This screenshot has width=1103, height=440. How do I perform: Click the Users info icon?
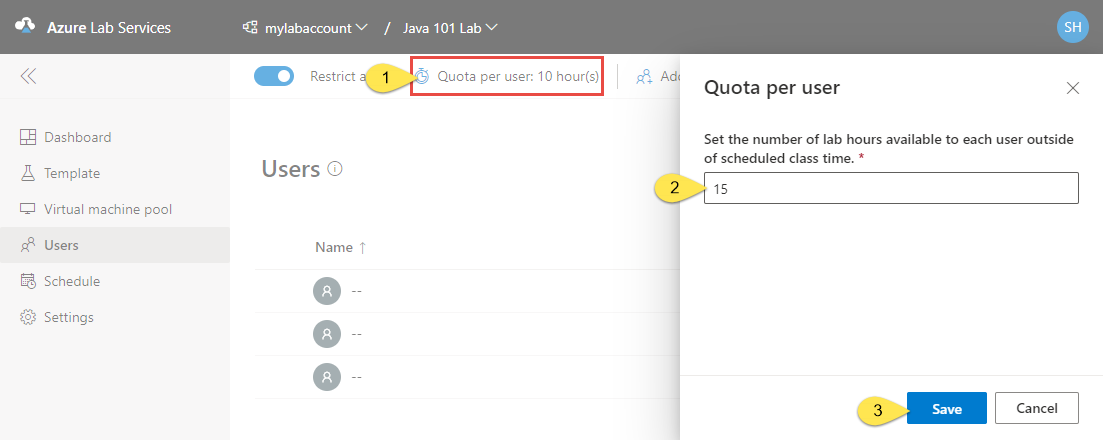335,169
